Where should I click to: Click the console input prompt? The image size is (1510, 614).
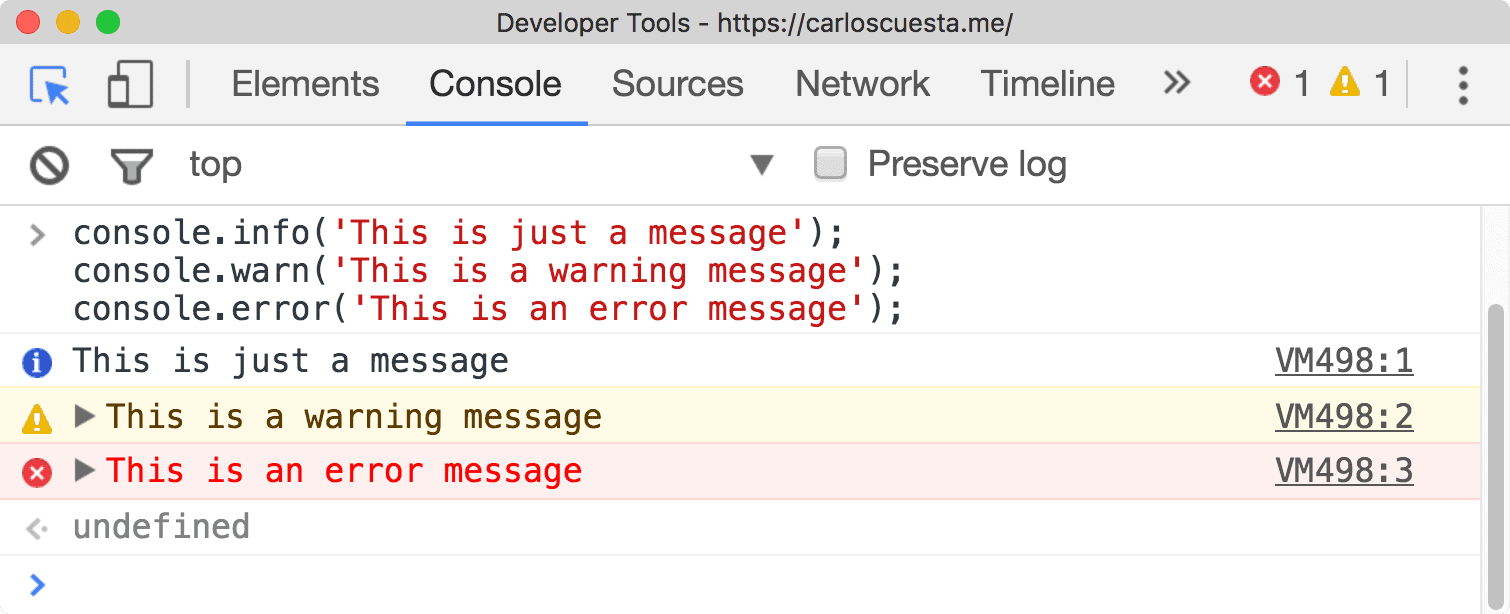click(300, 585)
